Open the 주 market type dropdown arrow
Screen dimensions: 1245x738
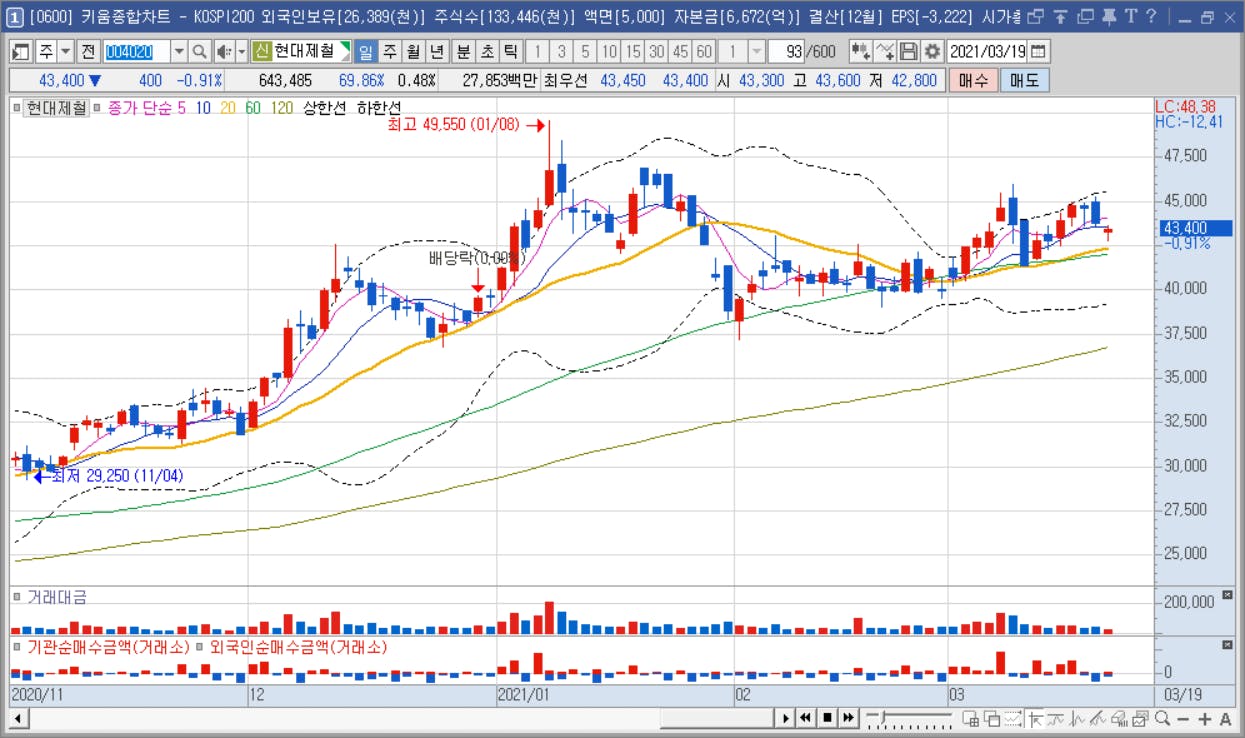[66, 52]
